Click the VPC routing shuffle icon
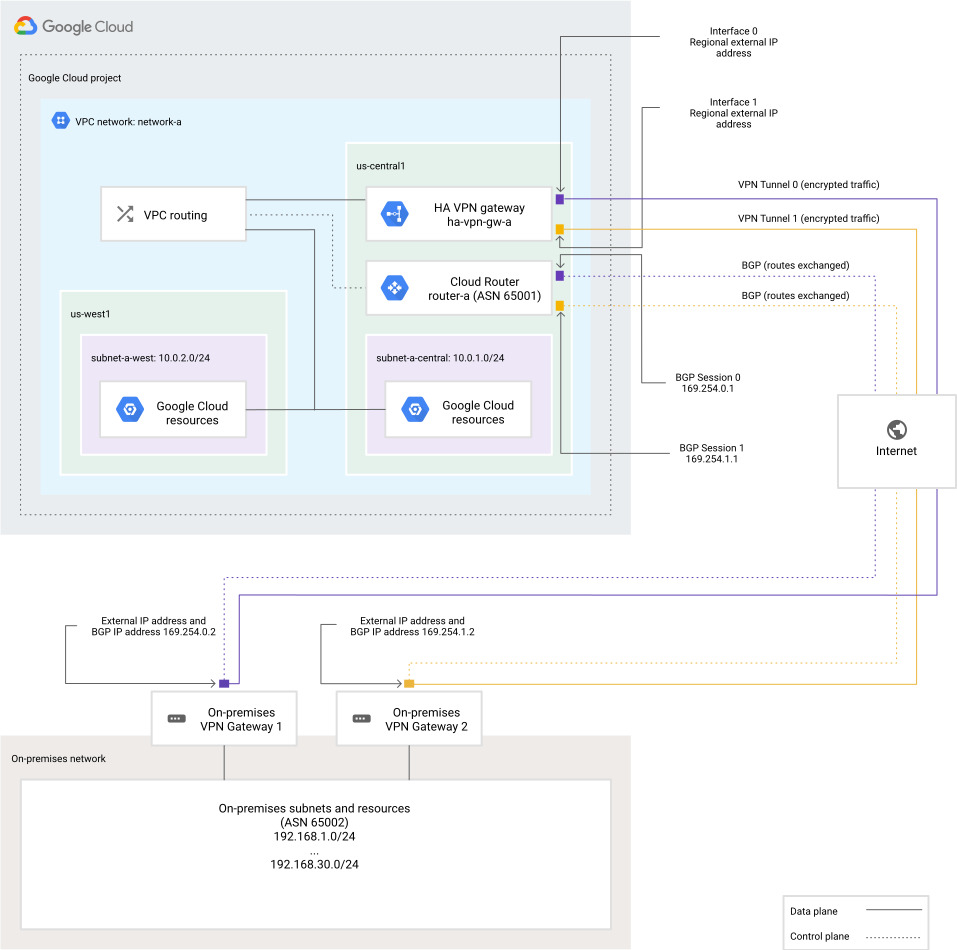957x950 pixels. 125,214
